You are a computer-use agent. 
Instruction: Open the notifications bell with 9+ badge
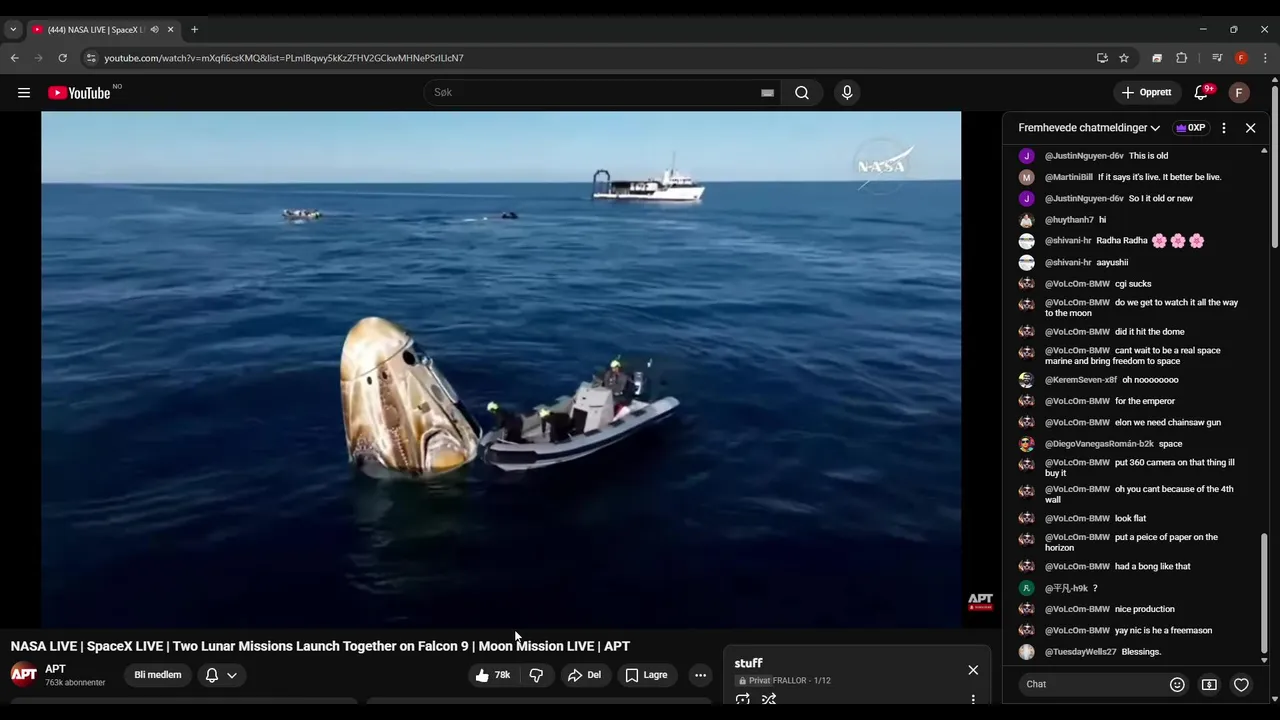(x=1203, y=93)
